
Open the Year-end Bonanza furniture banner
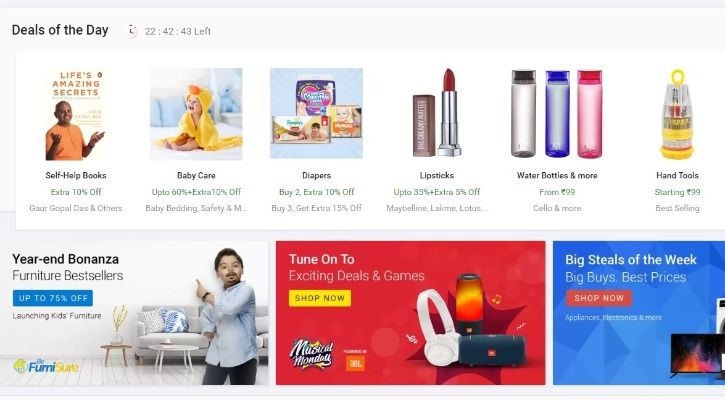pyautogui.click(x=134, y=313)
